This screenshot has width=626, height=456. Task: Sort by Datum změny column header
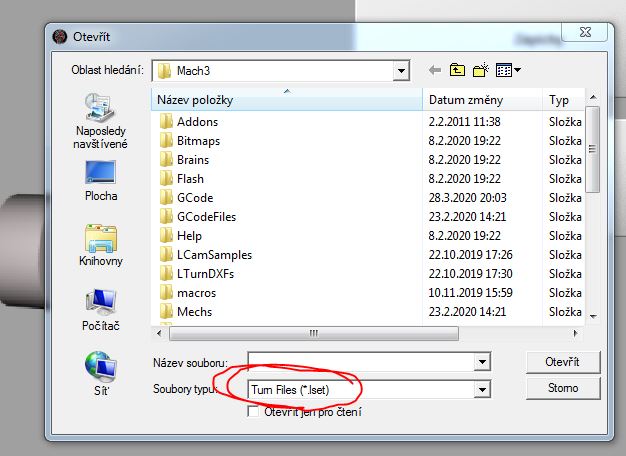pos(482,101)
